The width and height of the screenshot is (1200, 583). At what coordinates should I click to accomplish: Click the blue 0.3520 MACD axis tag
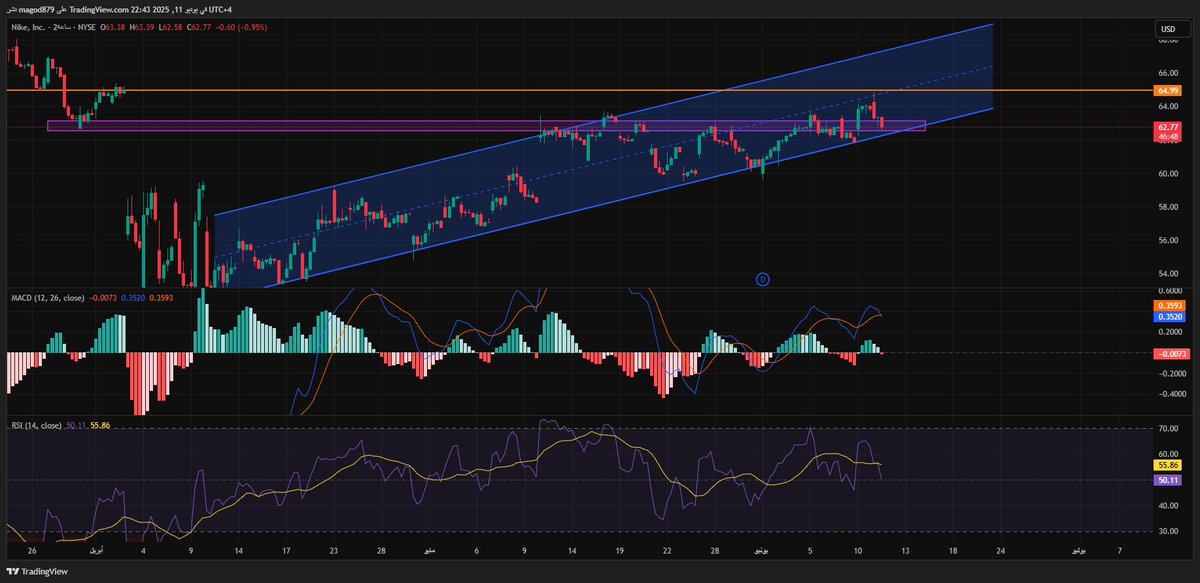tap(1167, 316)
